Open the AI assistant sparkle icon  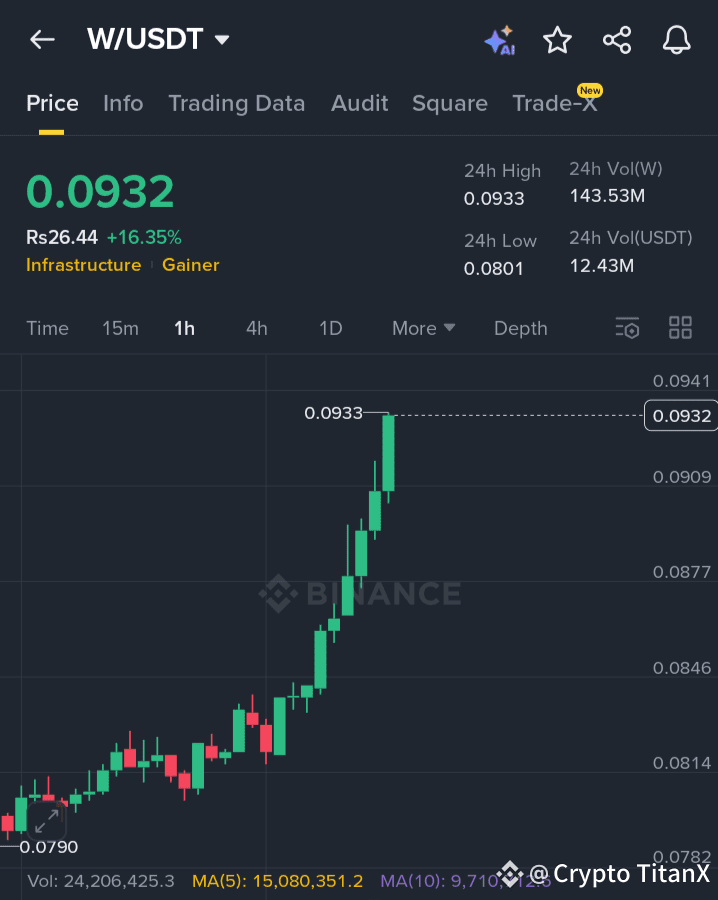(499, 40)
